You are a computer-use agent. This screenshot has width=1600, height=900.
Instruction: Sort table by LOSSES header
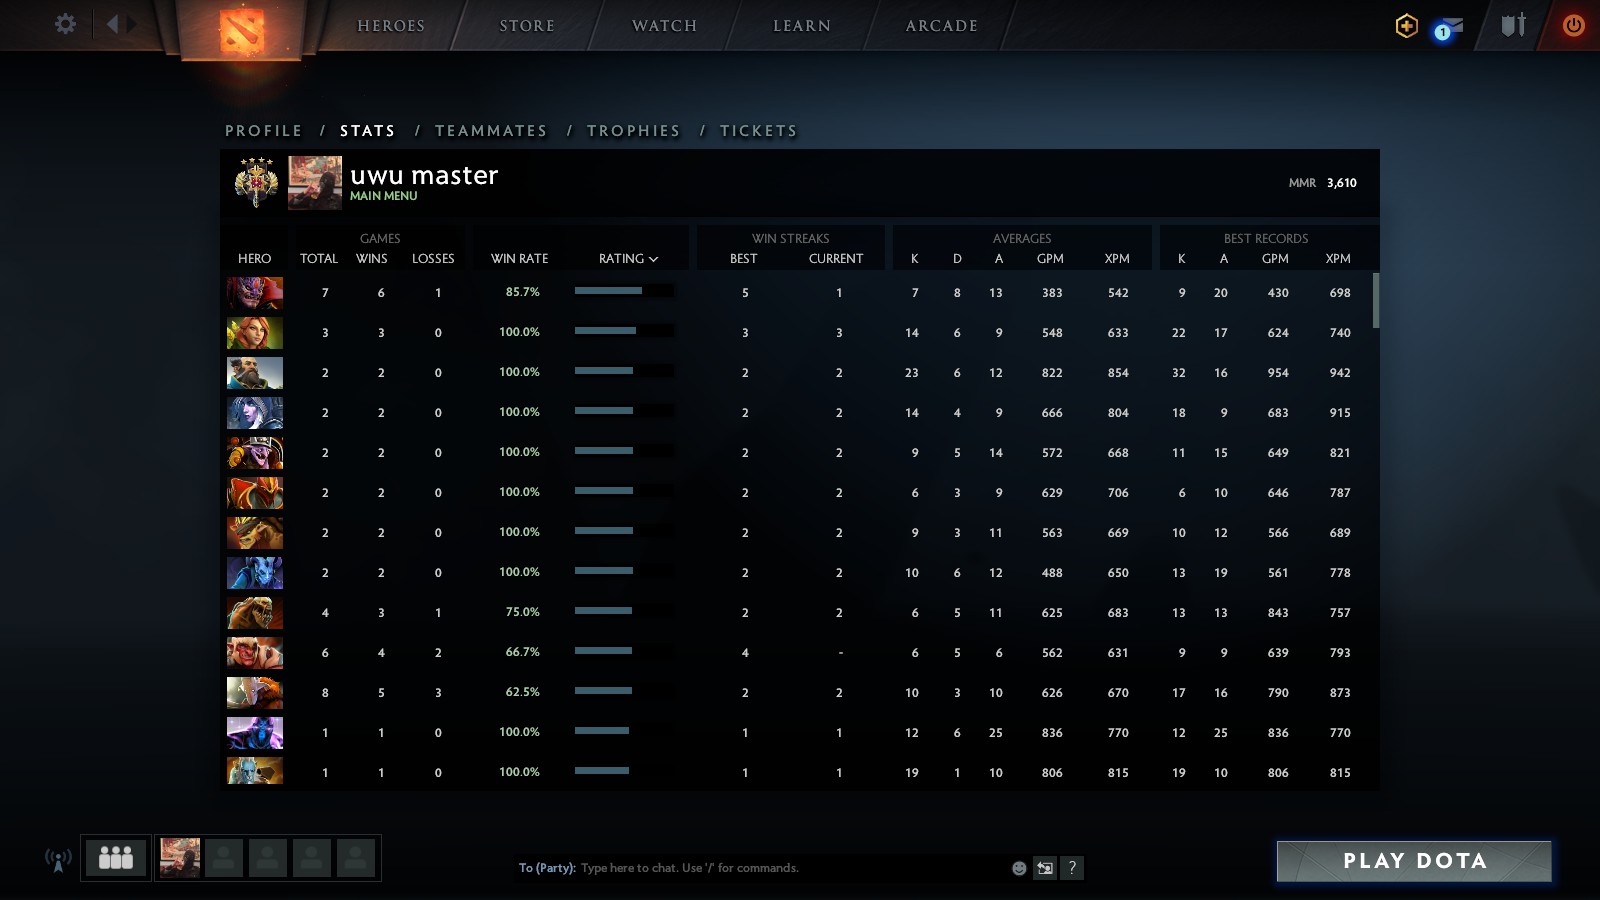[433, 259]
